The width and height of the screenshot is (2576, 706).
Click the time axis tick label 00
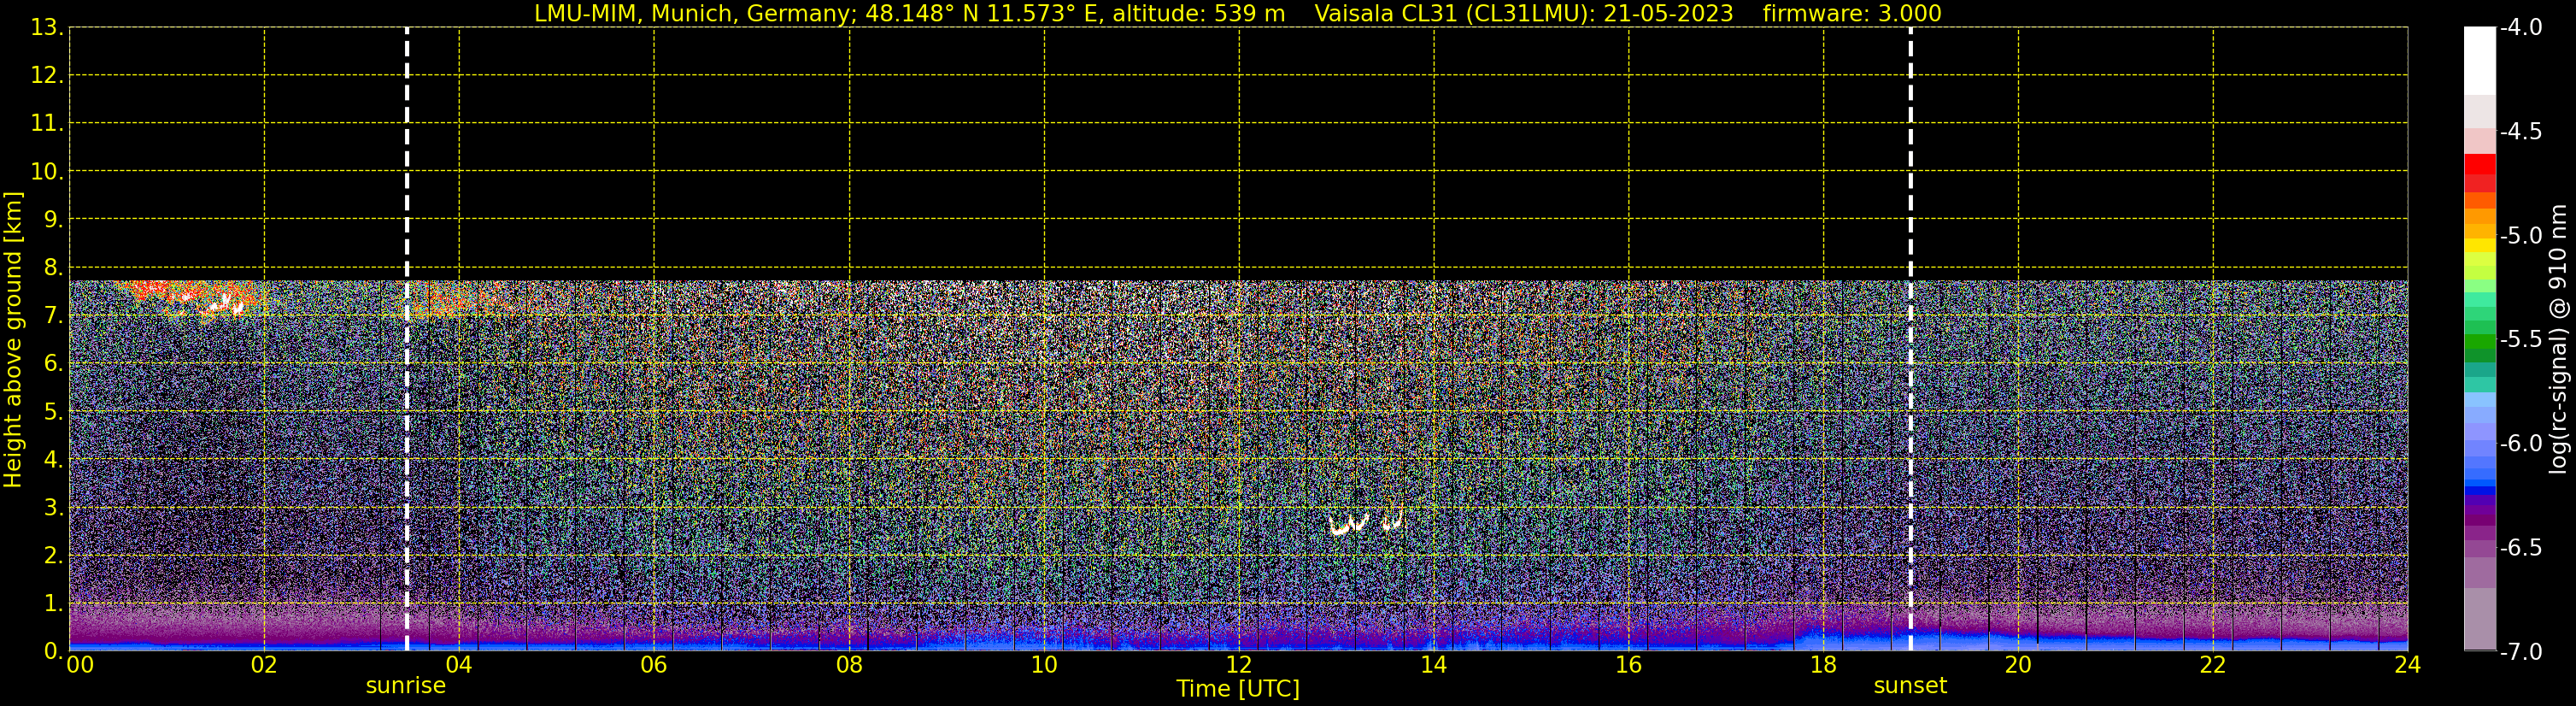click(x=80, y=665)
